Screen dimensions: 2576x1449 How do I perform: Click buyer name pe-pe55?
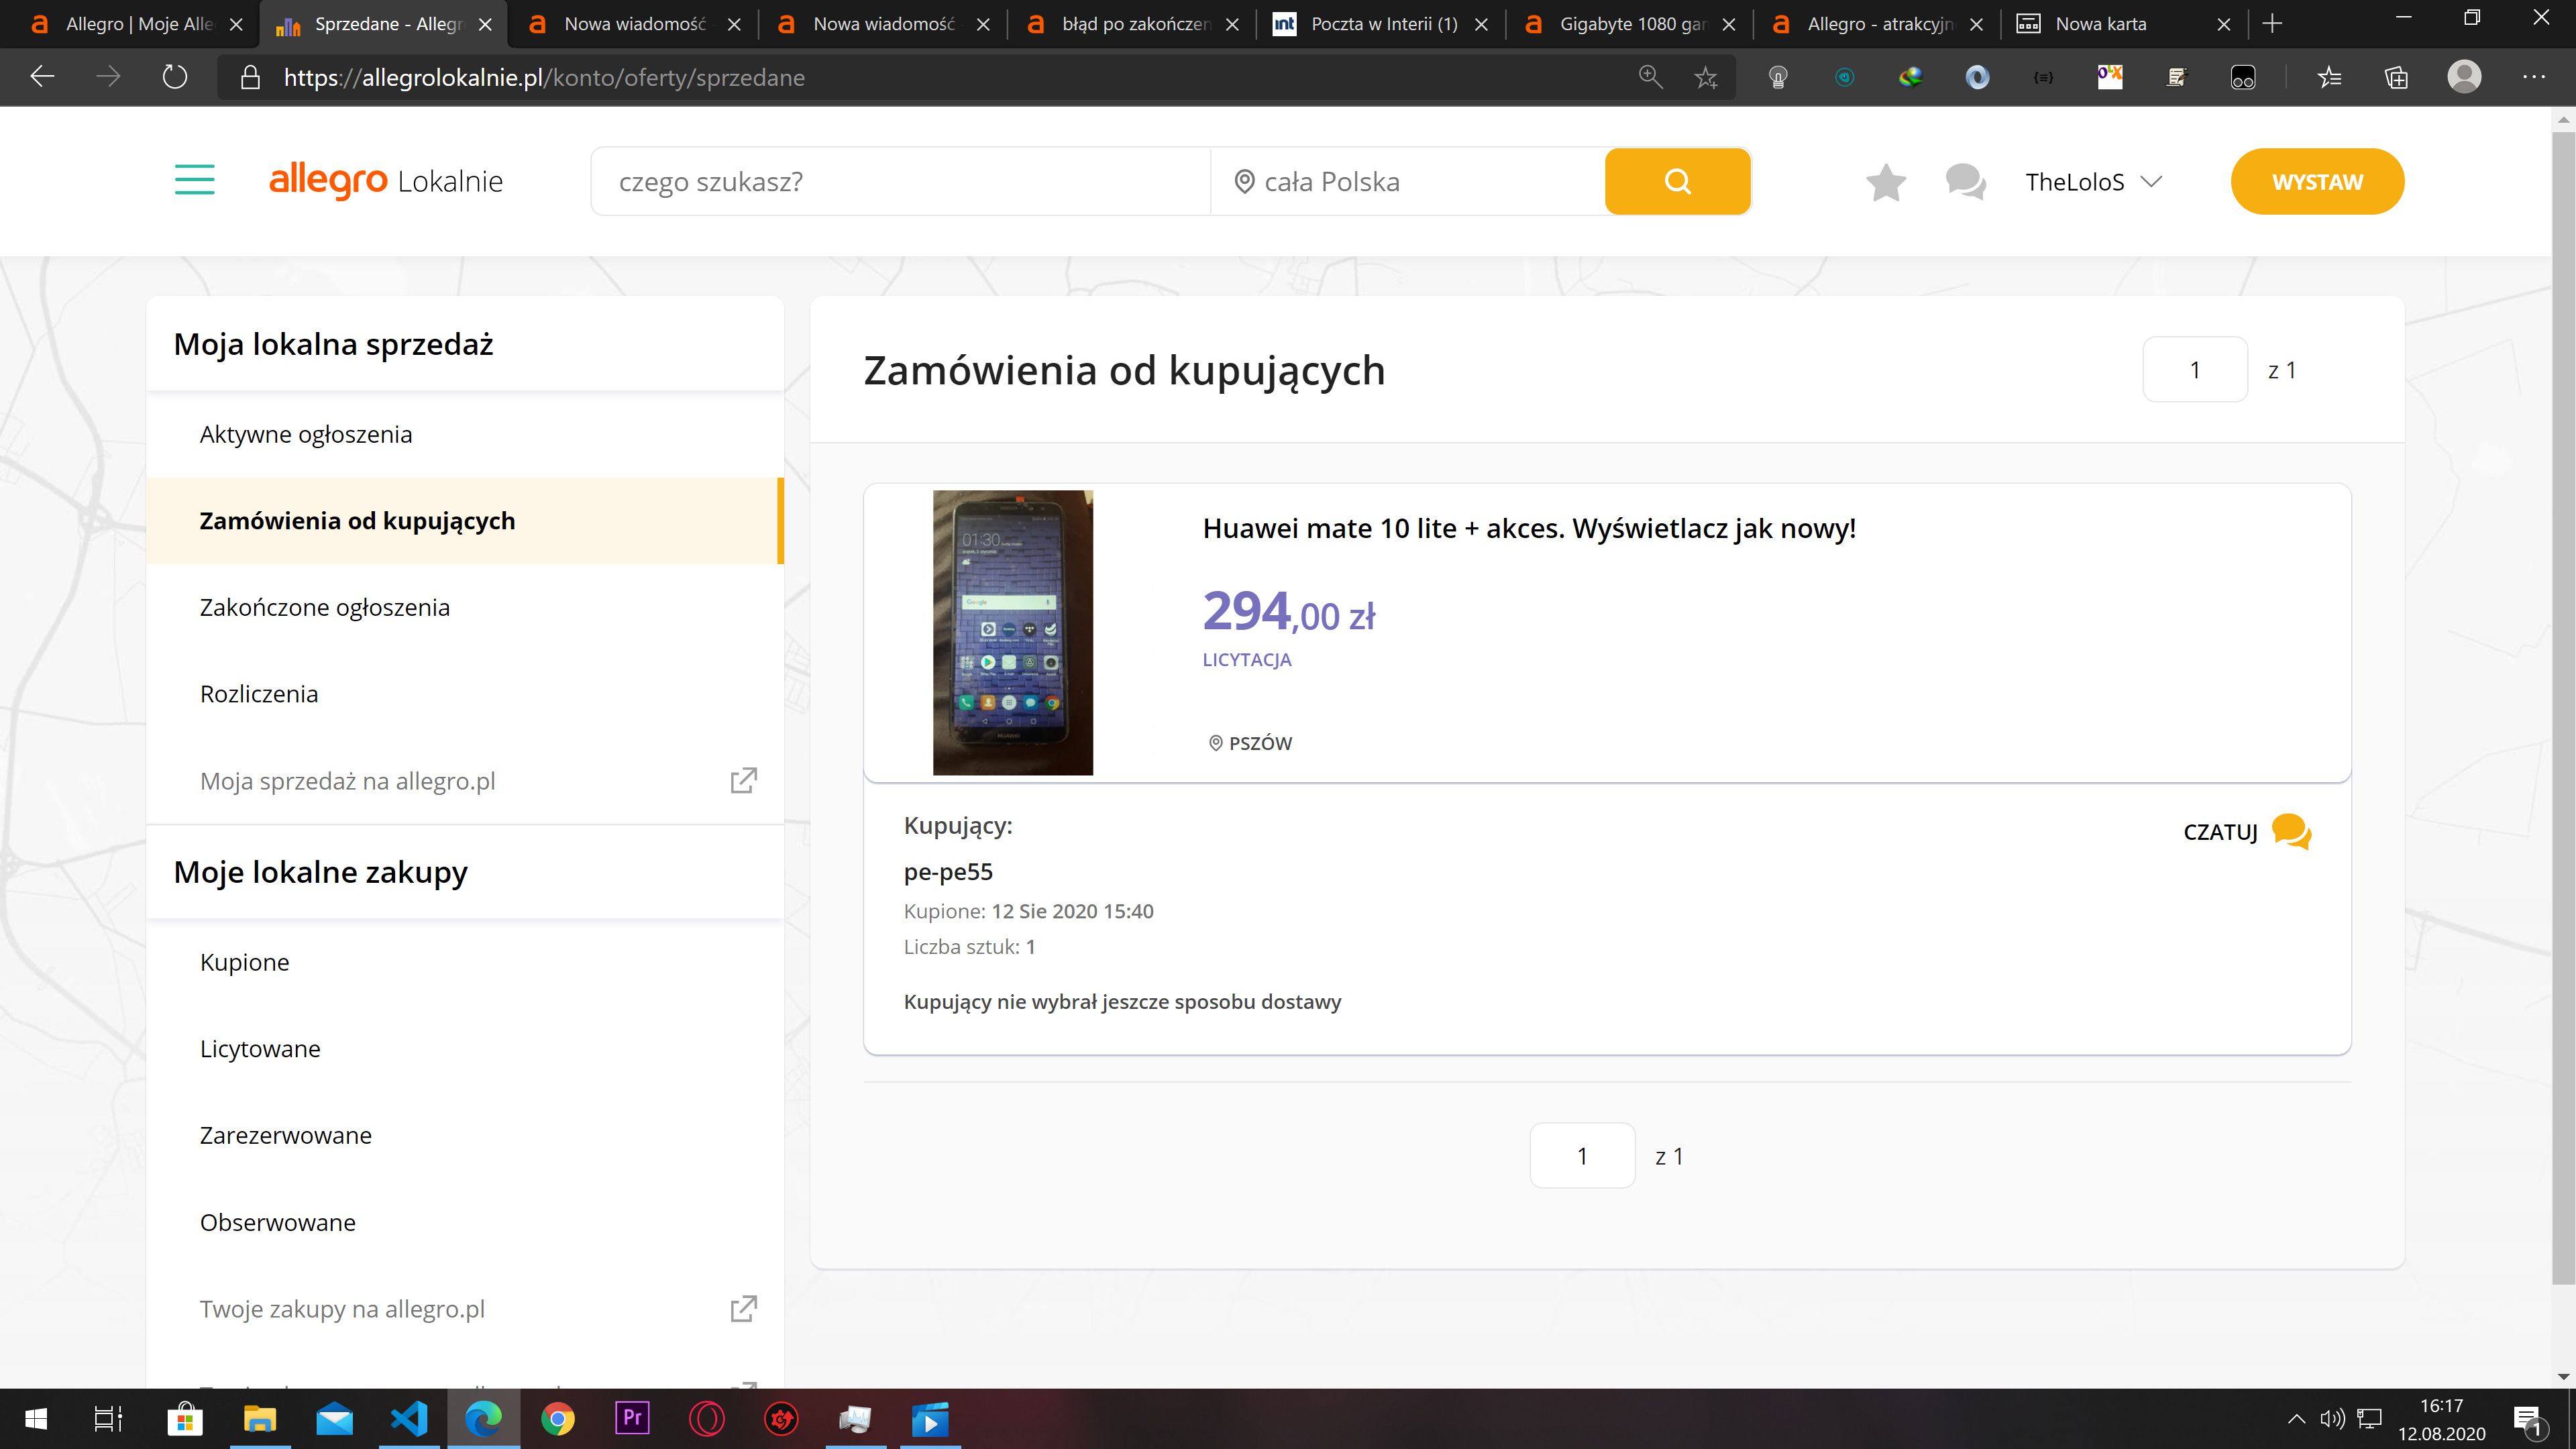coord(948,872)
